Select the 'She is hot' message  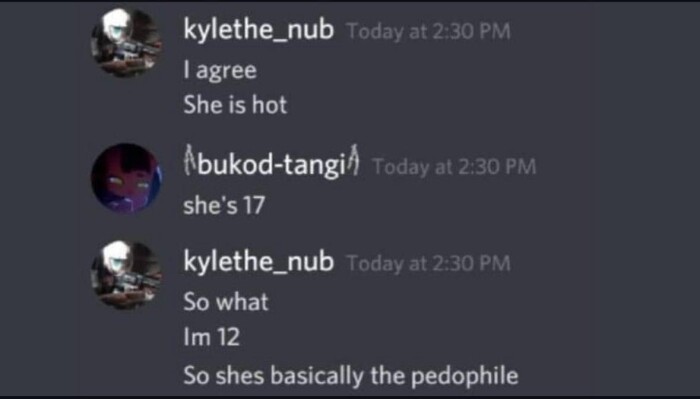tap(235, 105)
